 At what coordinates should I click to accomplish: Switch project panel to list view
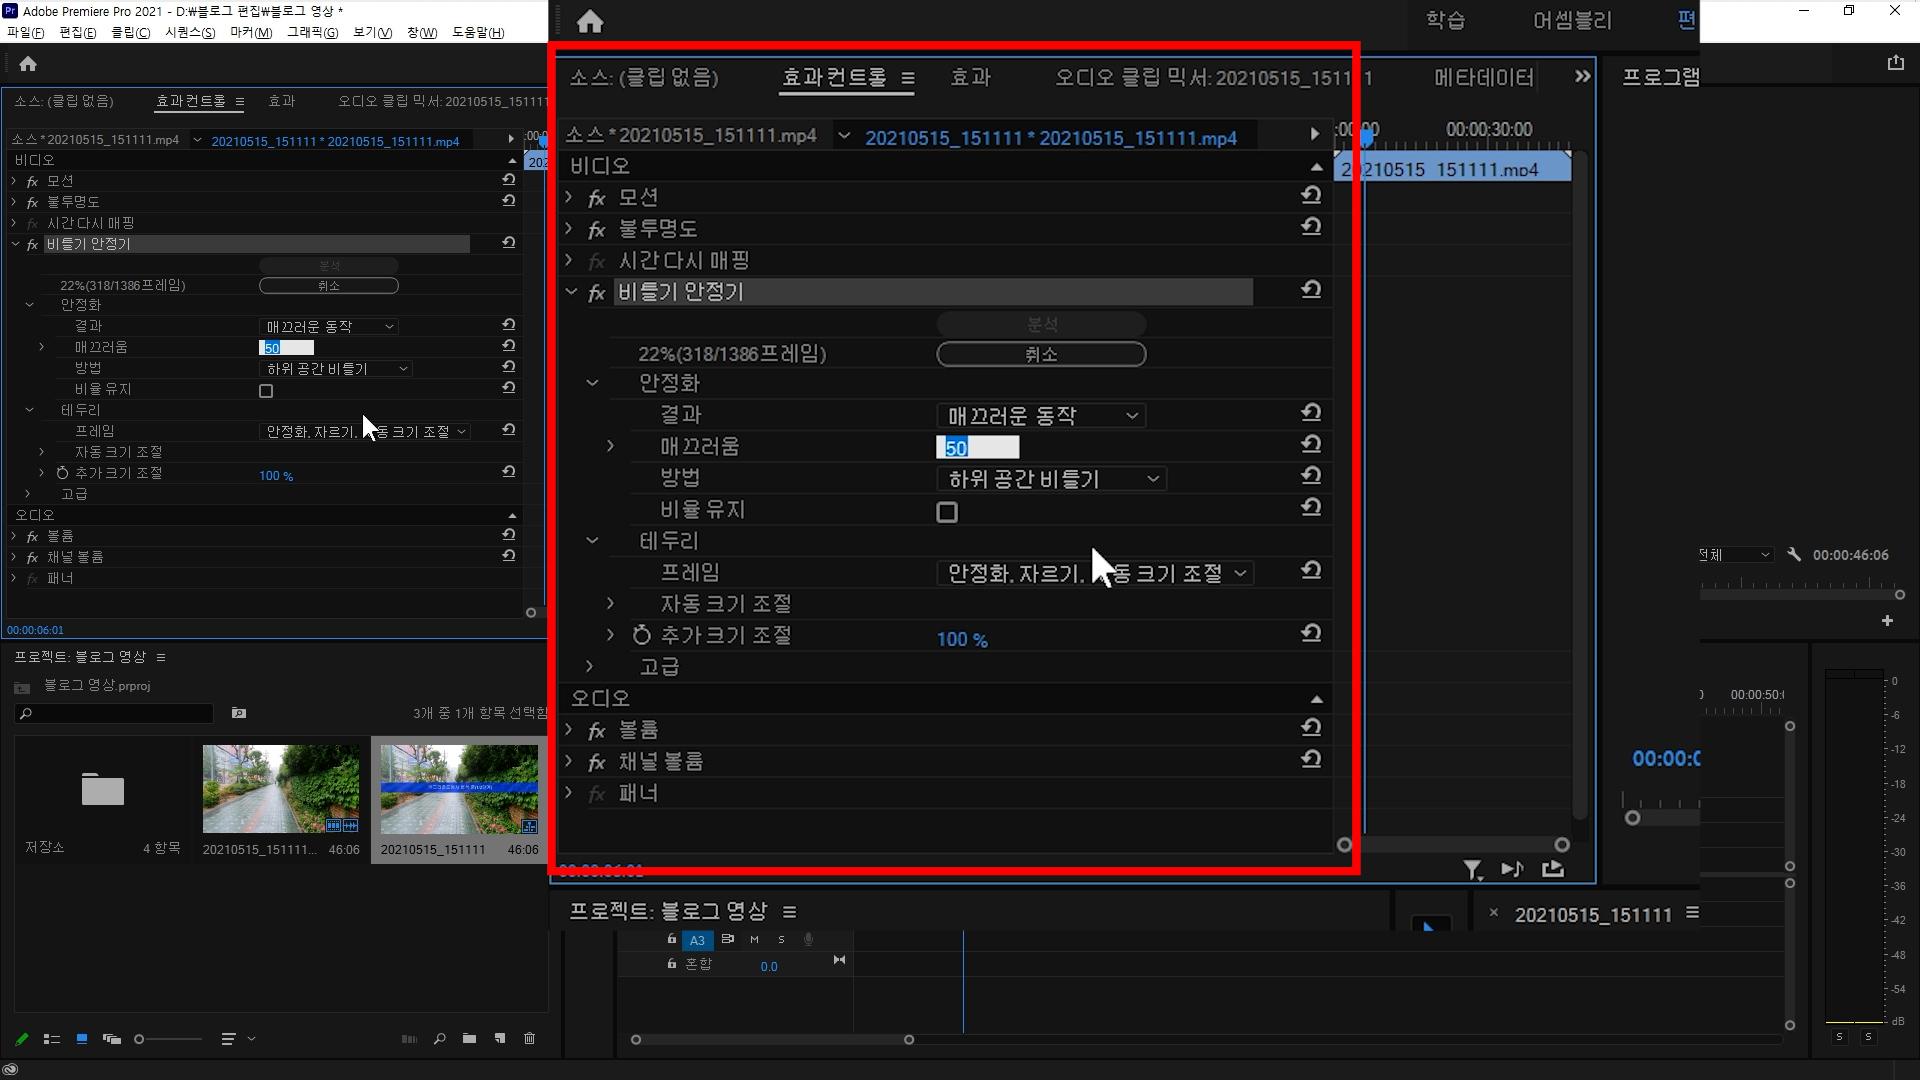tap(52, 1039)
